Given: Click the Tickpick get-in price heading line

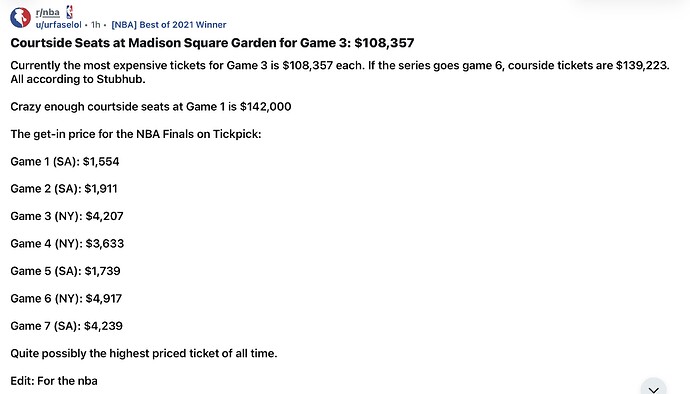Looking at the screenshot, I should point(136,134).
